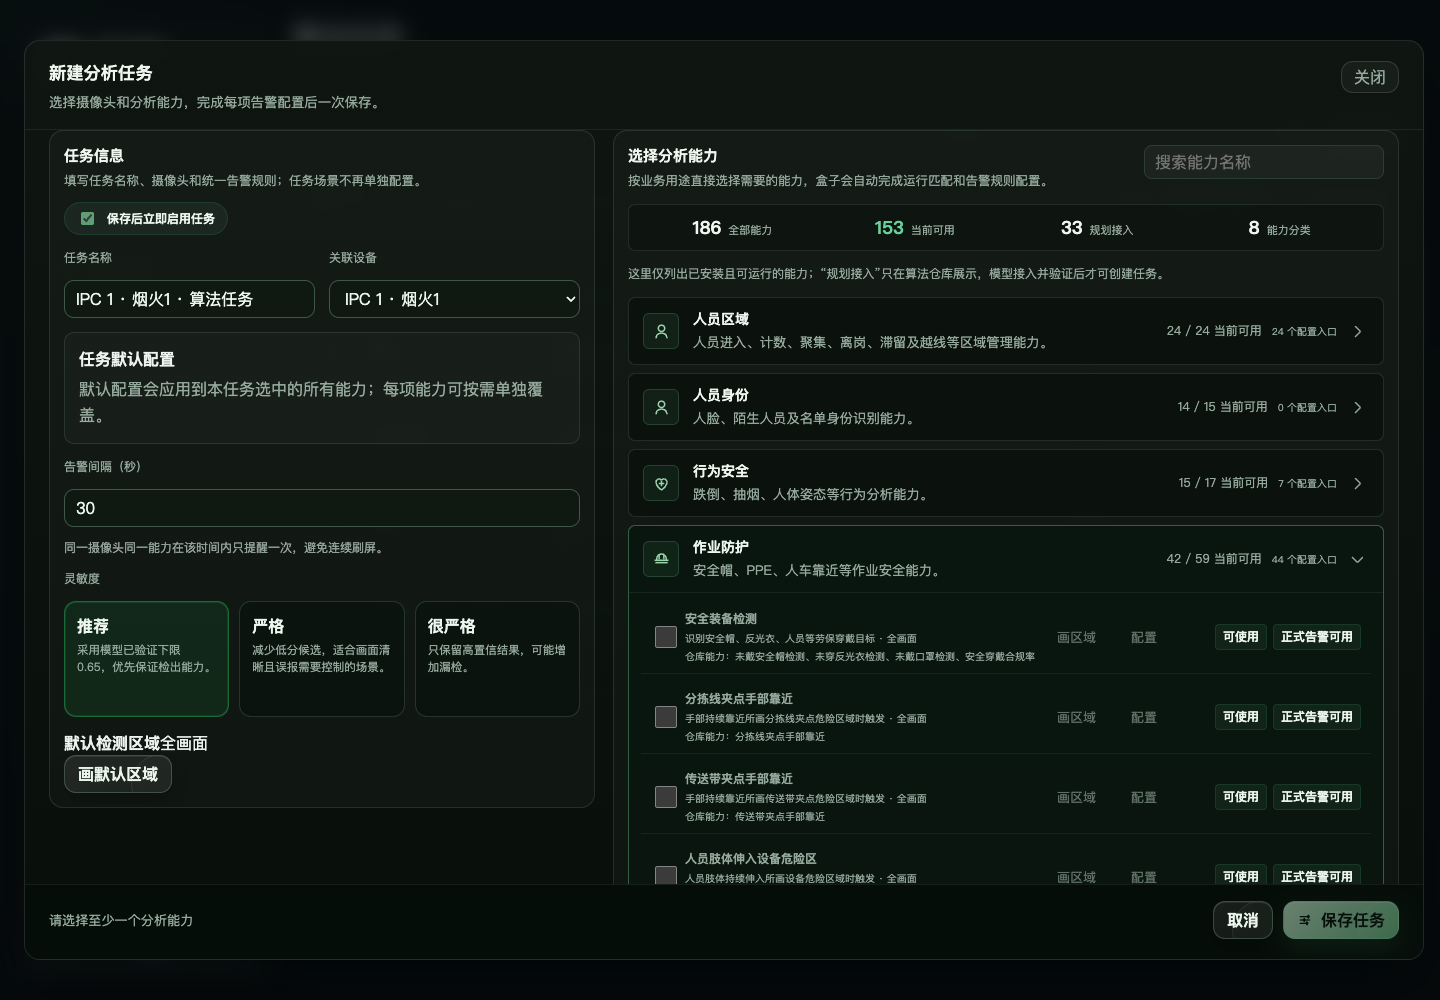Click the 33 规划接入 stat

(x=1097, y=228)
